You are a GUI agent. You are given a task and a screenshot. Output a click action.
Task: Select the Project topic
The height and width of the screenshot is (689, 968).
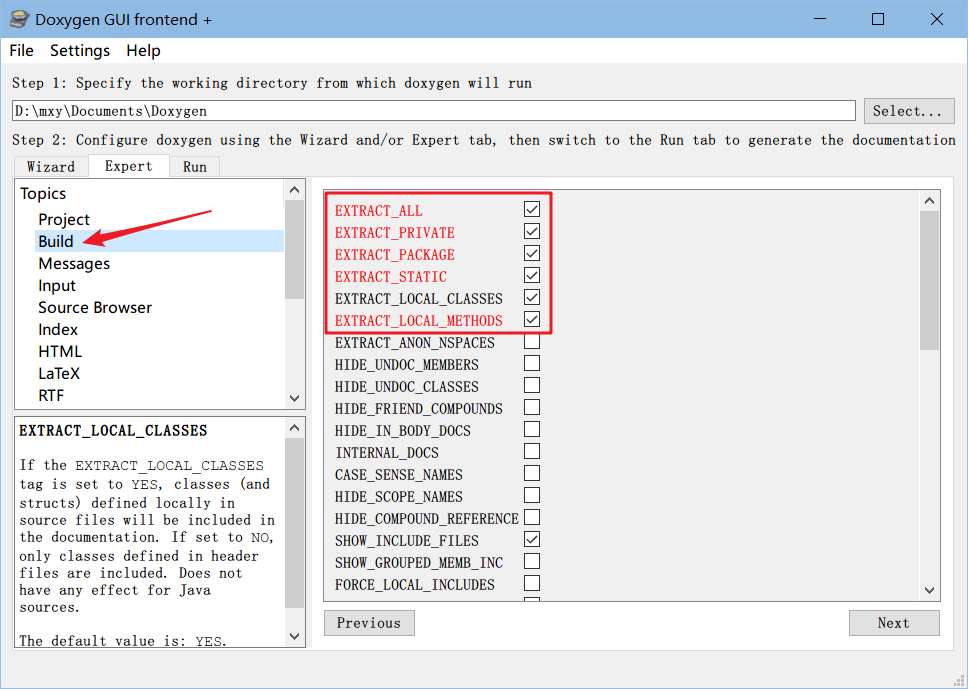point(64,219)
